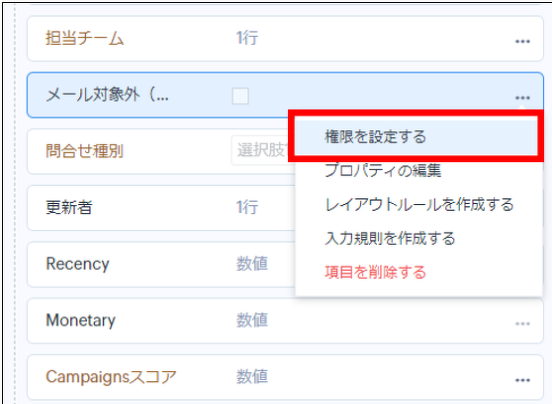Open more options for Campaignsスコア field
The width and height of the screenshot is (552, 404).
tap(522, 380)
